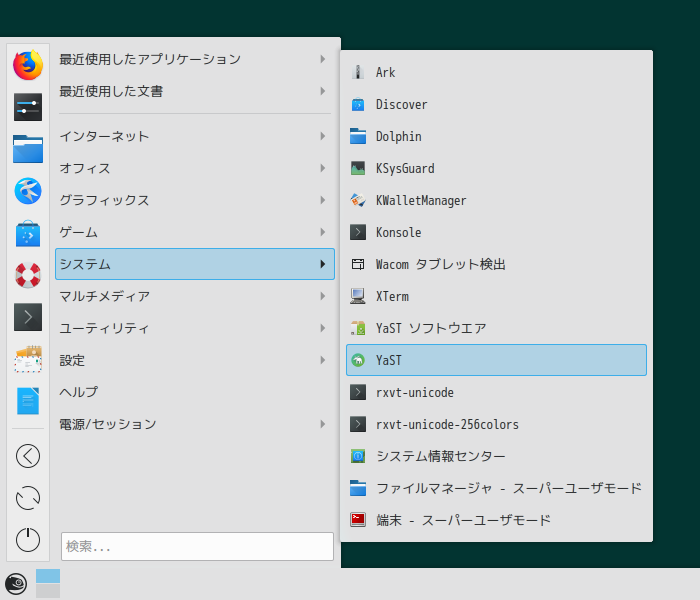The height and width of the screenshot is (600, 700).
Task: Open System Settings sliders icon in sidebar
Action: (x=28, y=107)
